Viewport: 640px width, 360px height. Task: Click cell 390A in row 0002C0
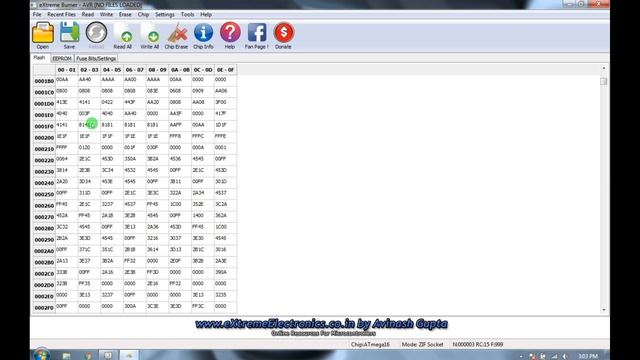[x=225, y=273]
